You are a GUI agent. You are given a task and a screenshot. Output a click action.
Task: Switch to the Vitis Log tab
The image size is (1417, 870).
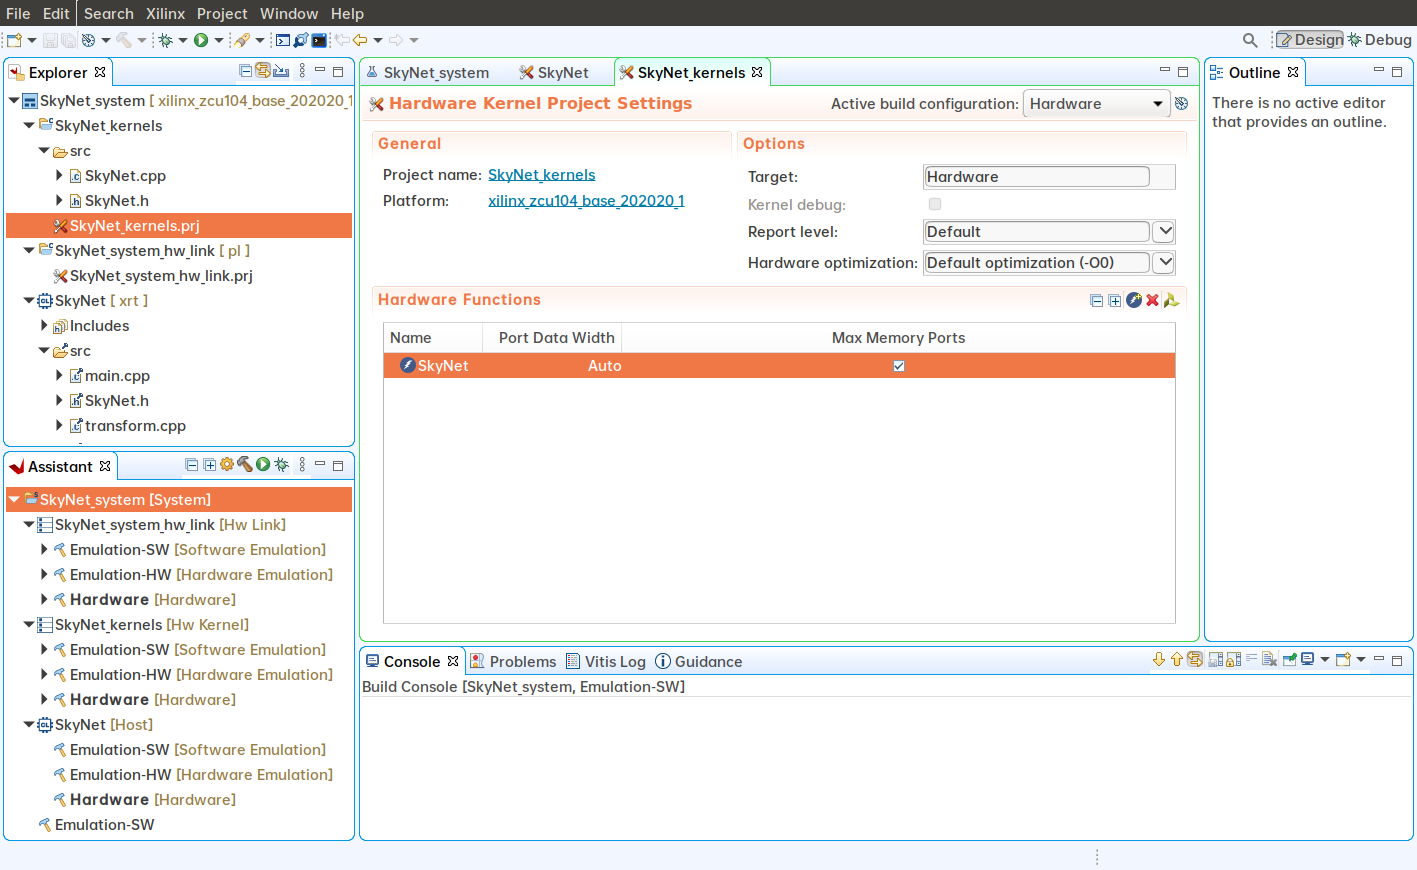pos(606,661)
